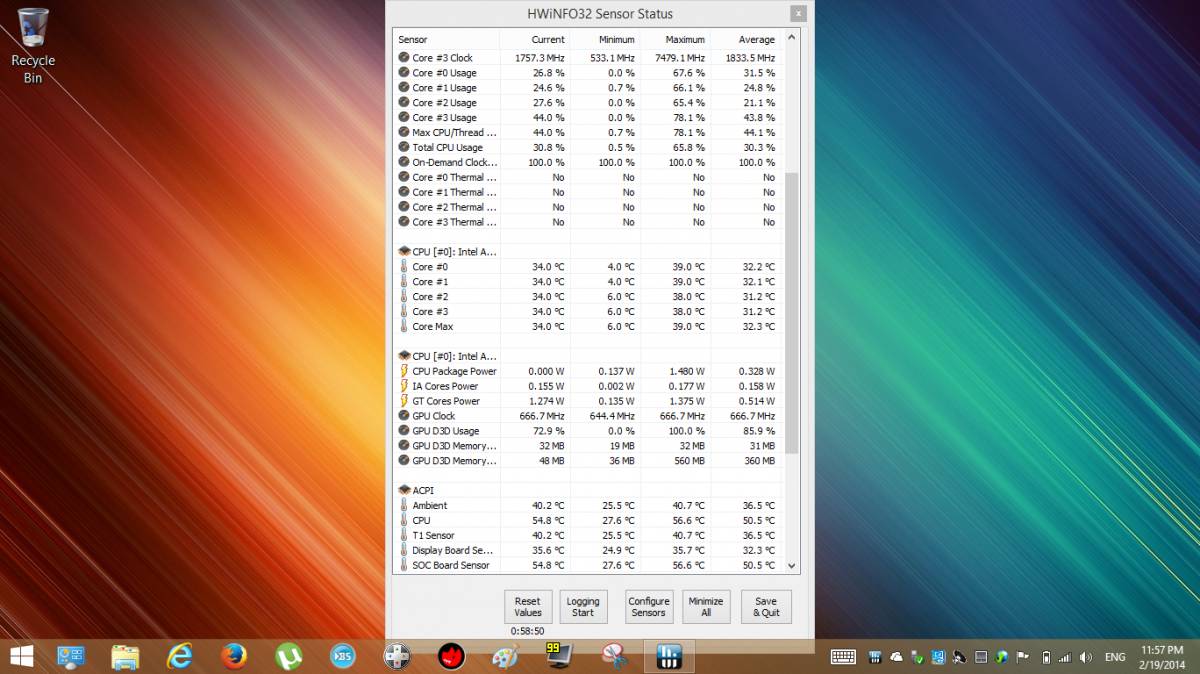The image size is (1200, 674).
Task: Select the GPU D3D Usage row
Action: click(587, 431)
